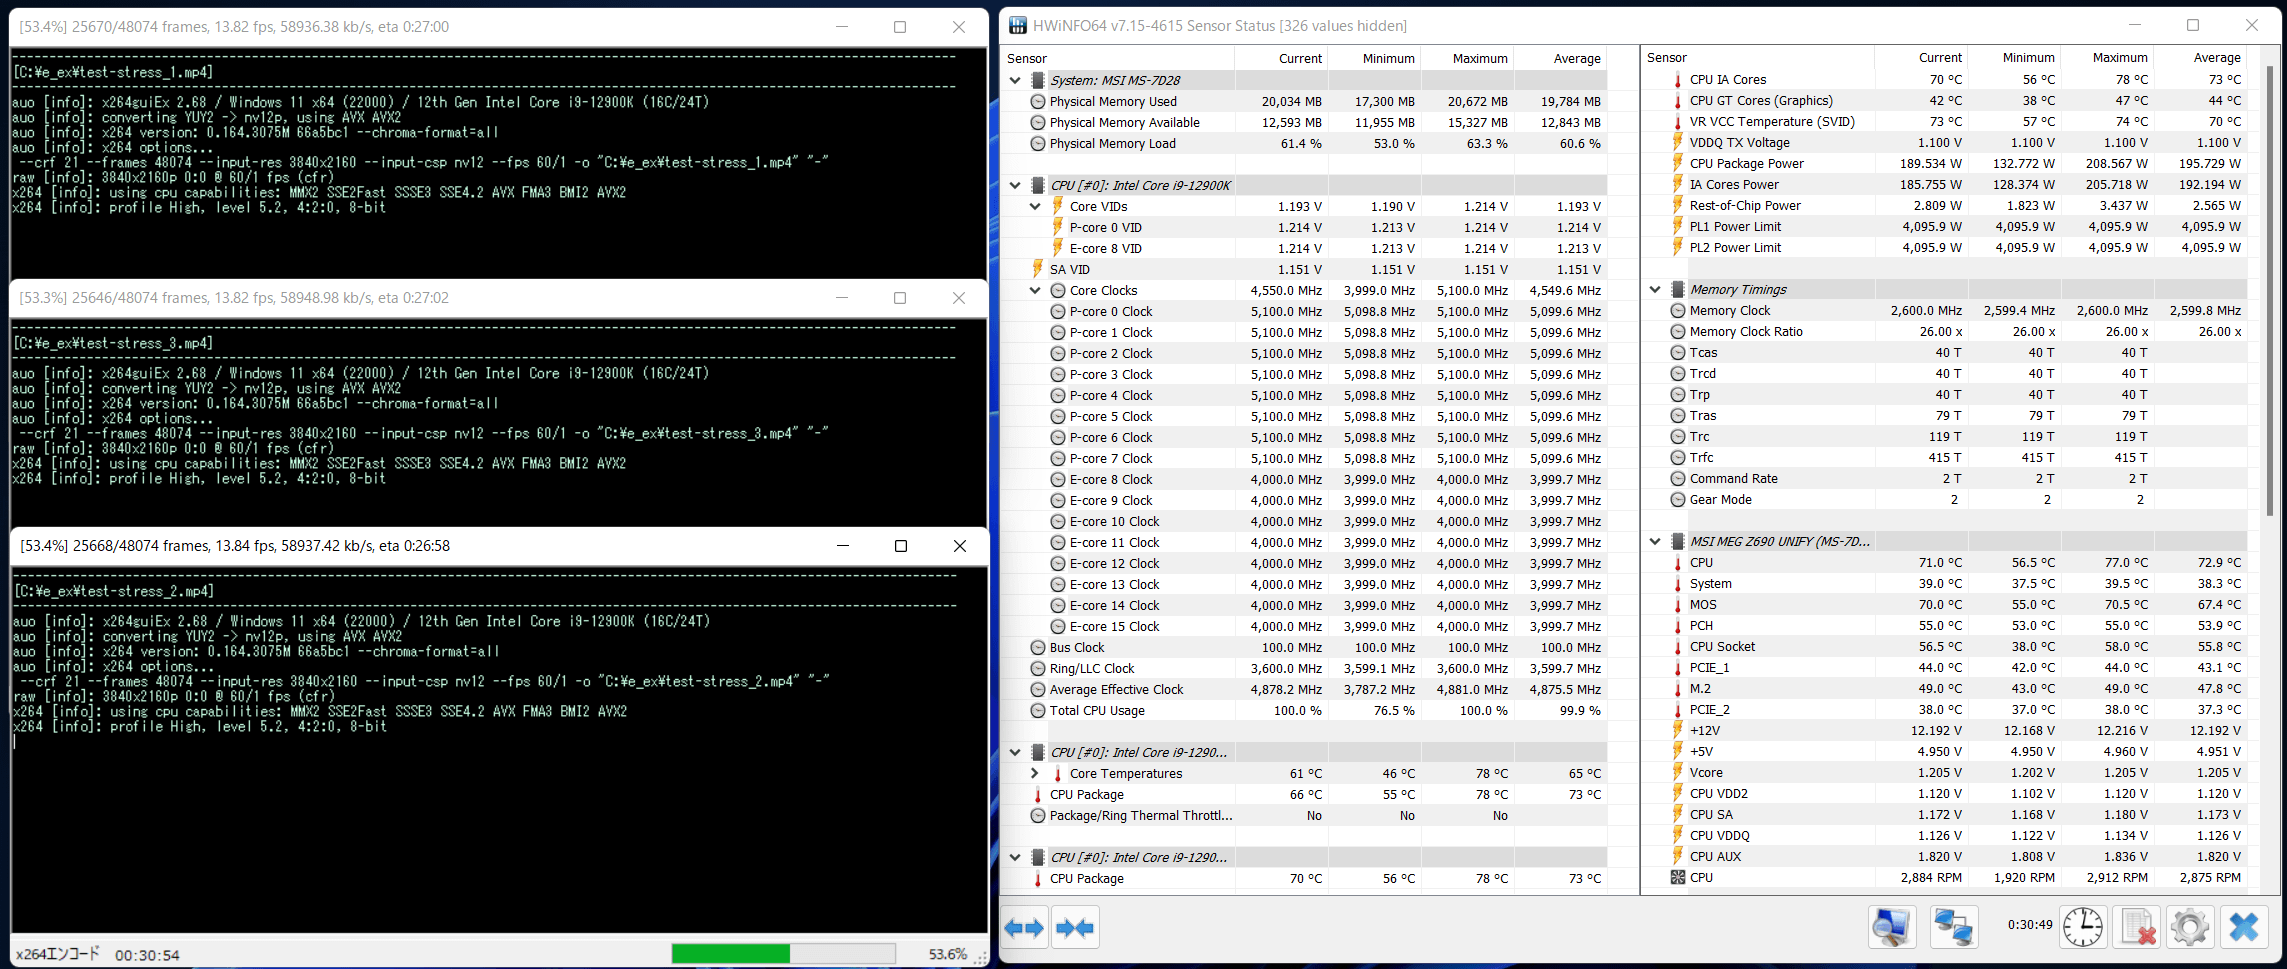Viewport: 2287px width, 969px height.
Task: Collapse the MSI MEG Z690 UNIFY group
Action: pyautogui.click(x=1655, y=542)
